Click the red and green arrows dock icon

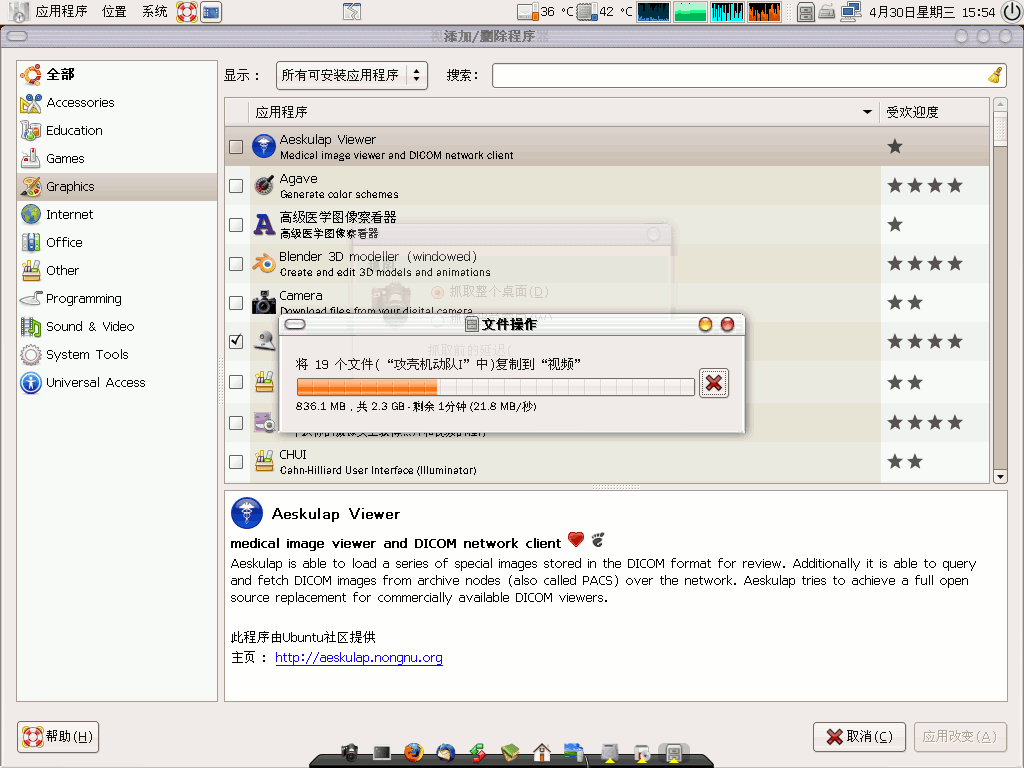(x=478, y=753)
